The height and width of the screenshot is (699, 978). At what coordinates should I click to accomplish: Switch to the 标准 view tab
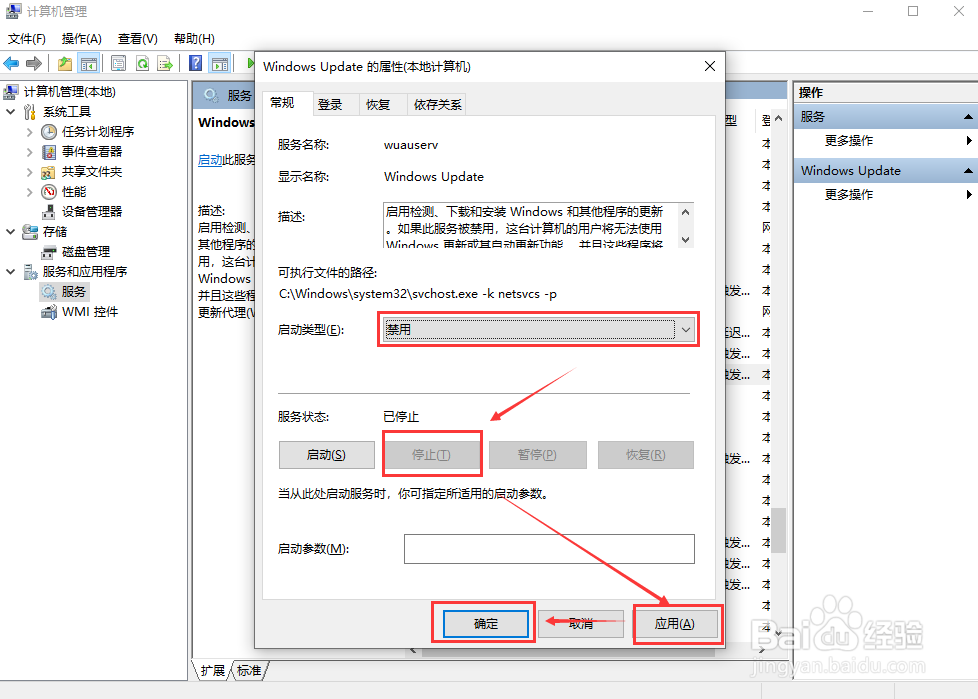249,670
